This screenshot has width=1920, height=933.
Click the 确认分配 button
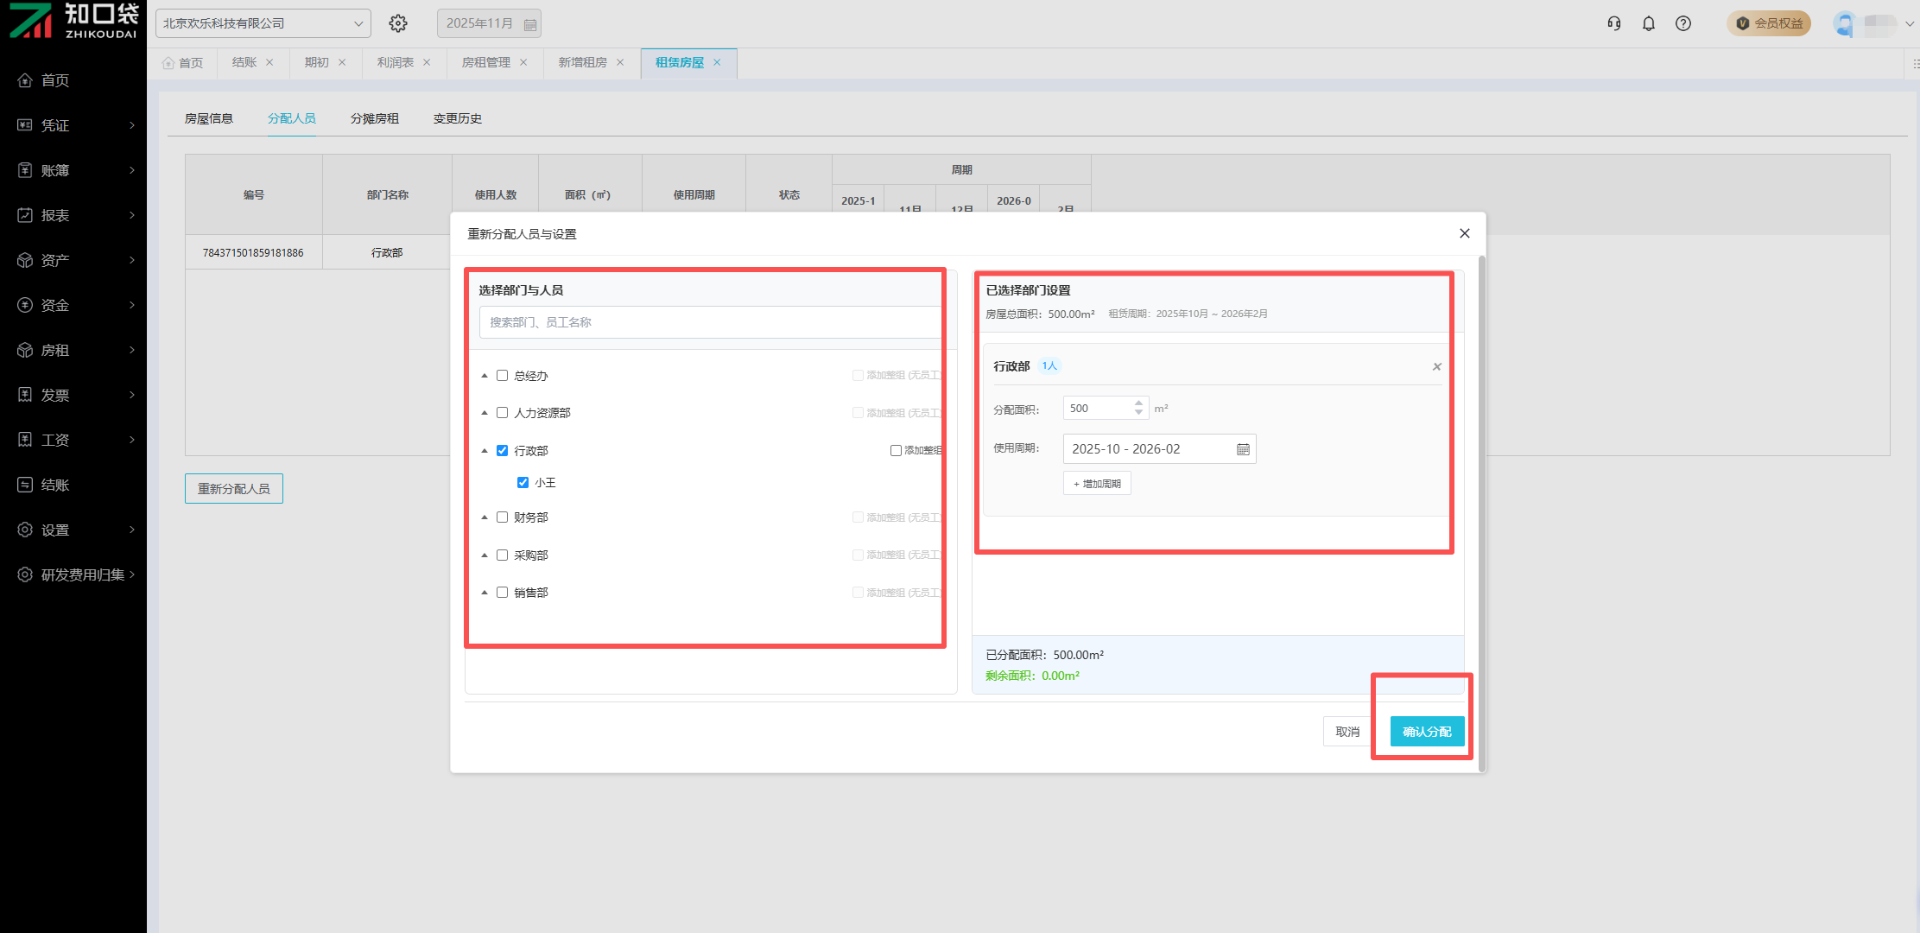click(1426, 732)
